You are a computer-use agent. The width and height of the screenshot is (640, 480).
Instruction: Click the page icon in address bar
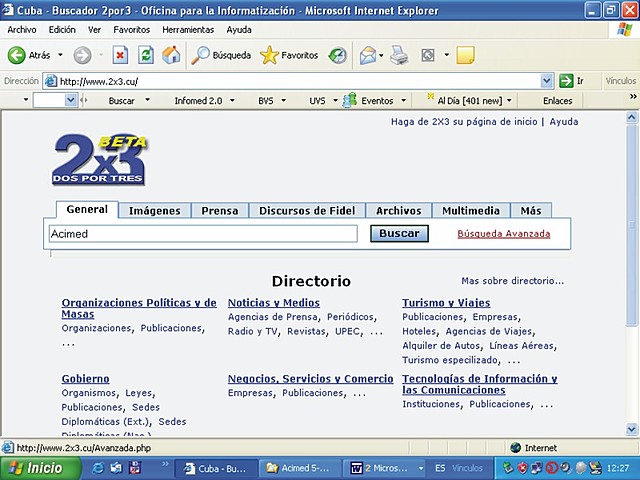pos(51,81)
